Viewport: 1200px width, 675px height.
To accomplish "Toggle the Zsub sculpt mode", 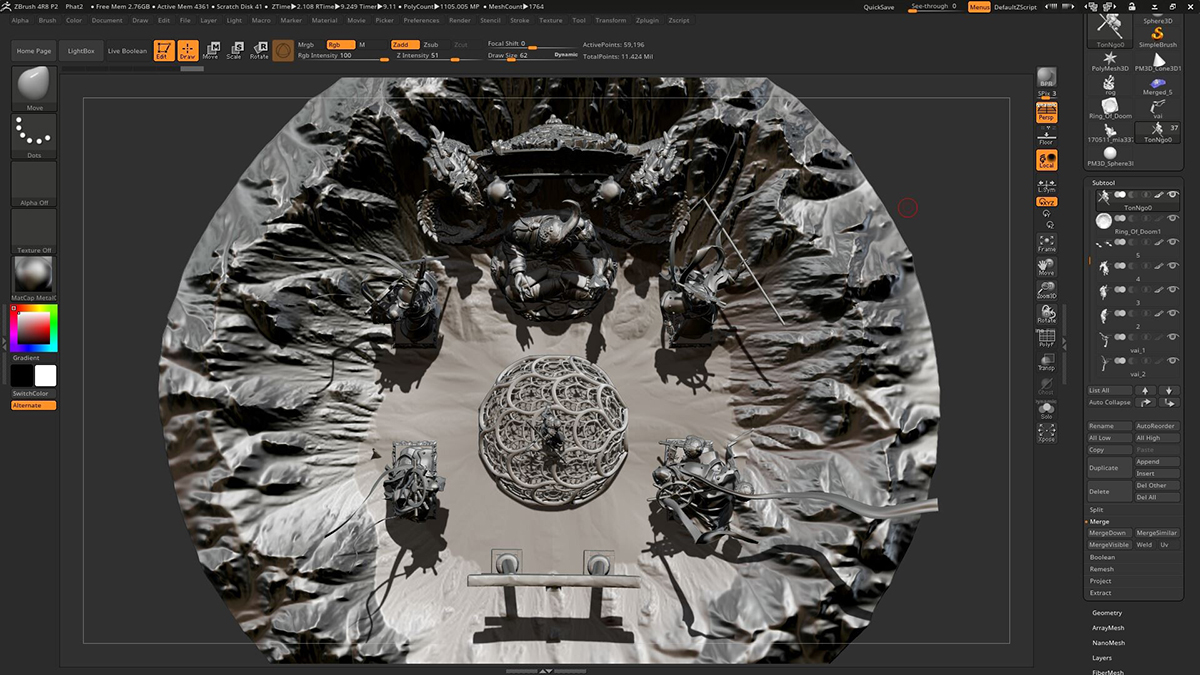I will (430, 45).
